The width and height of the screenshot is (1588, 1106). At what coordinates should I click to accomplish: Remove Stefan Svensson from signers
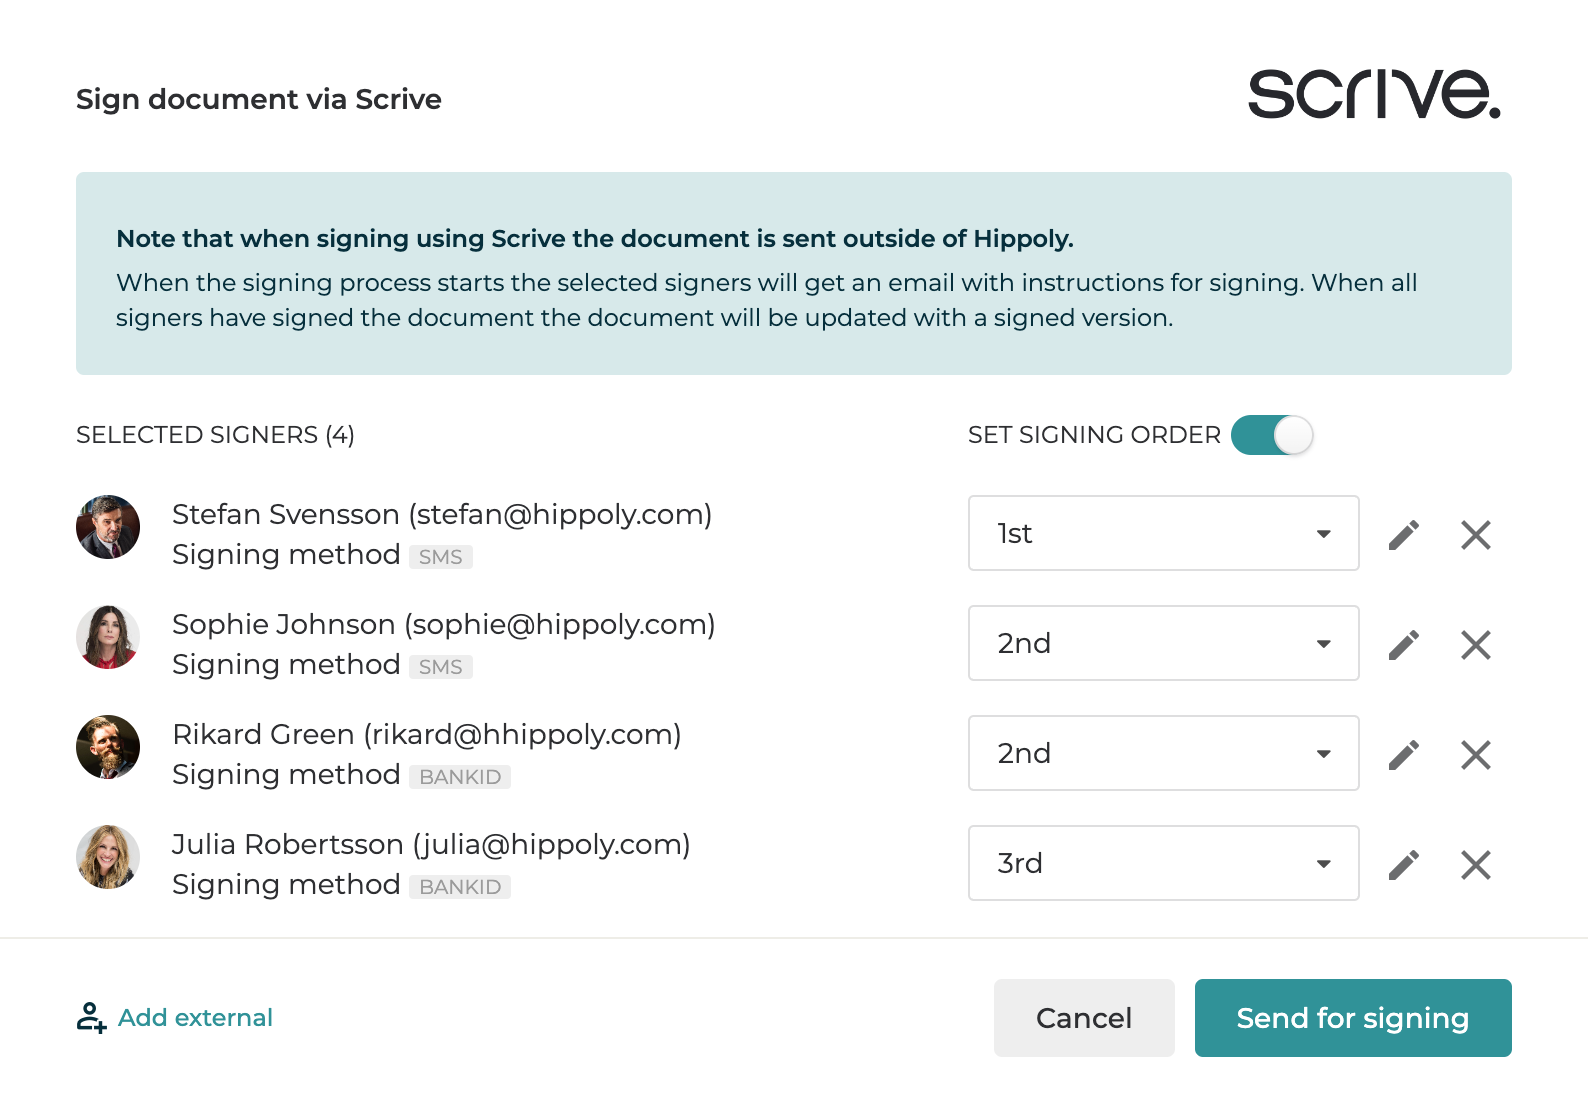coord(1476,535)
